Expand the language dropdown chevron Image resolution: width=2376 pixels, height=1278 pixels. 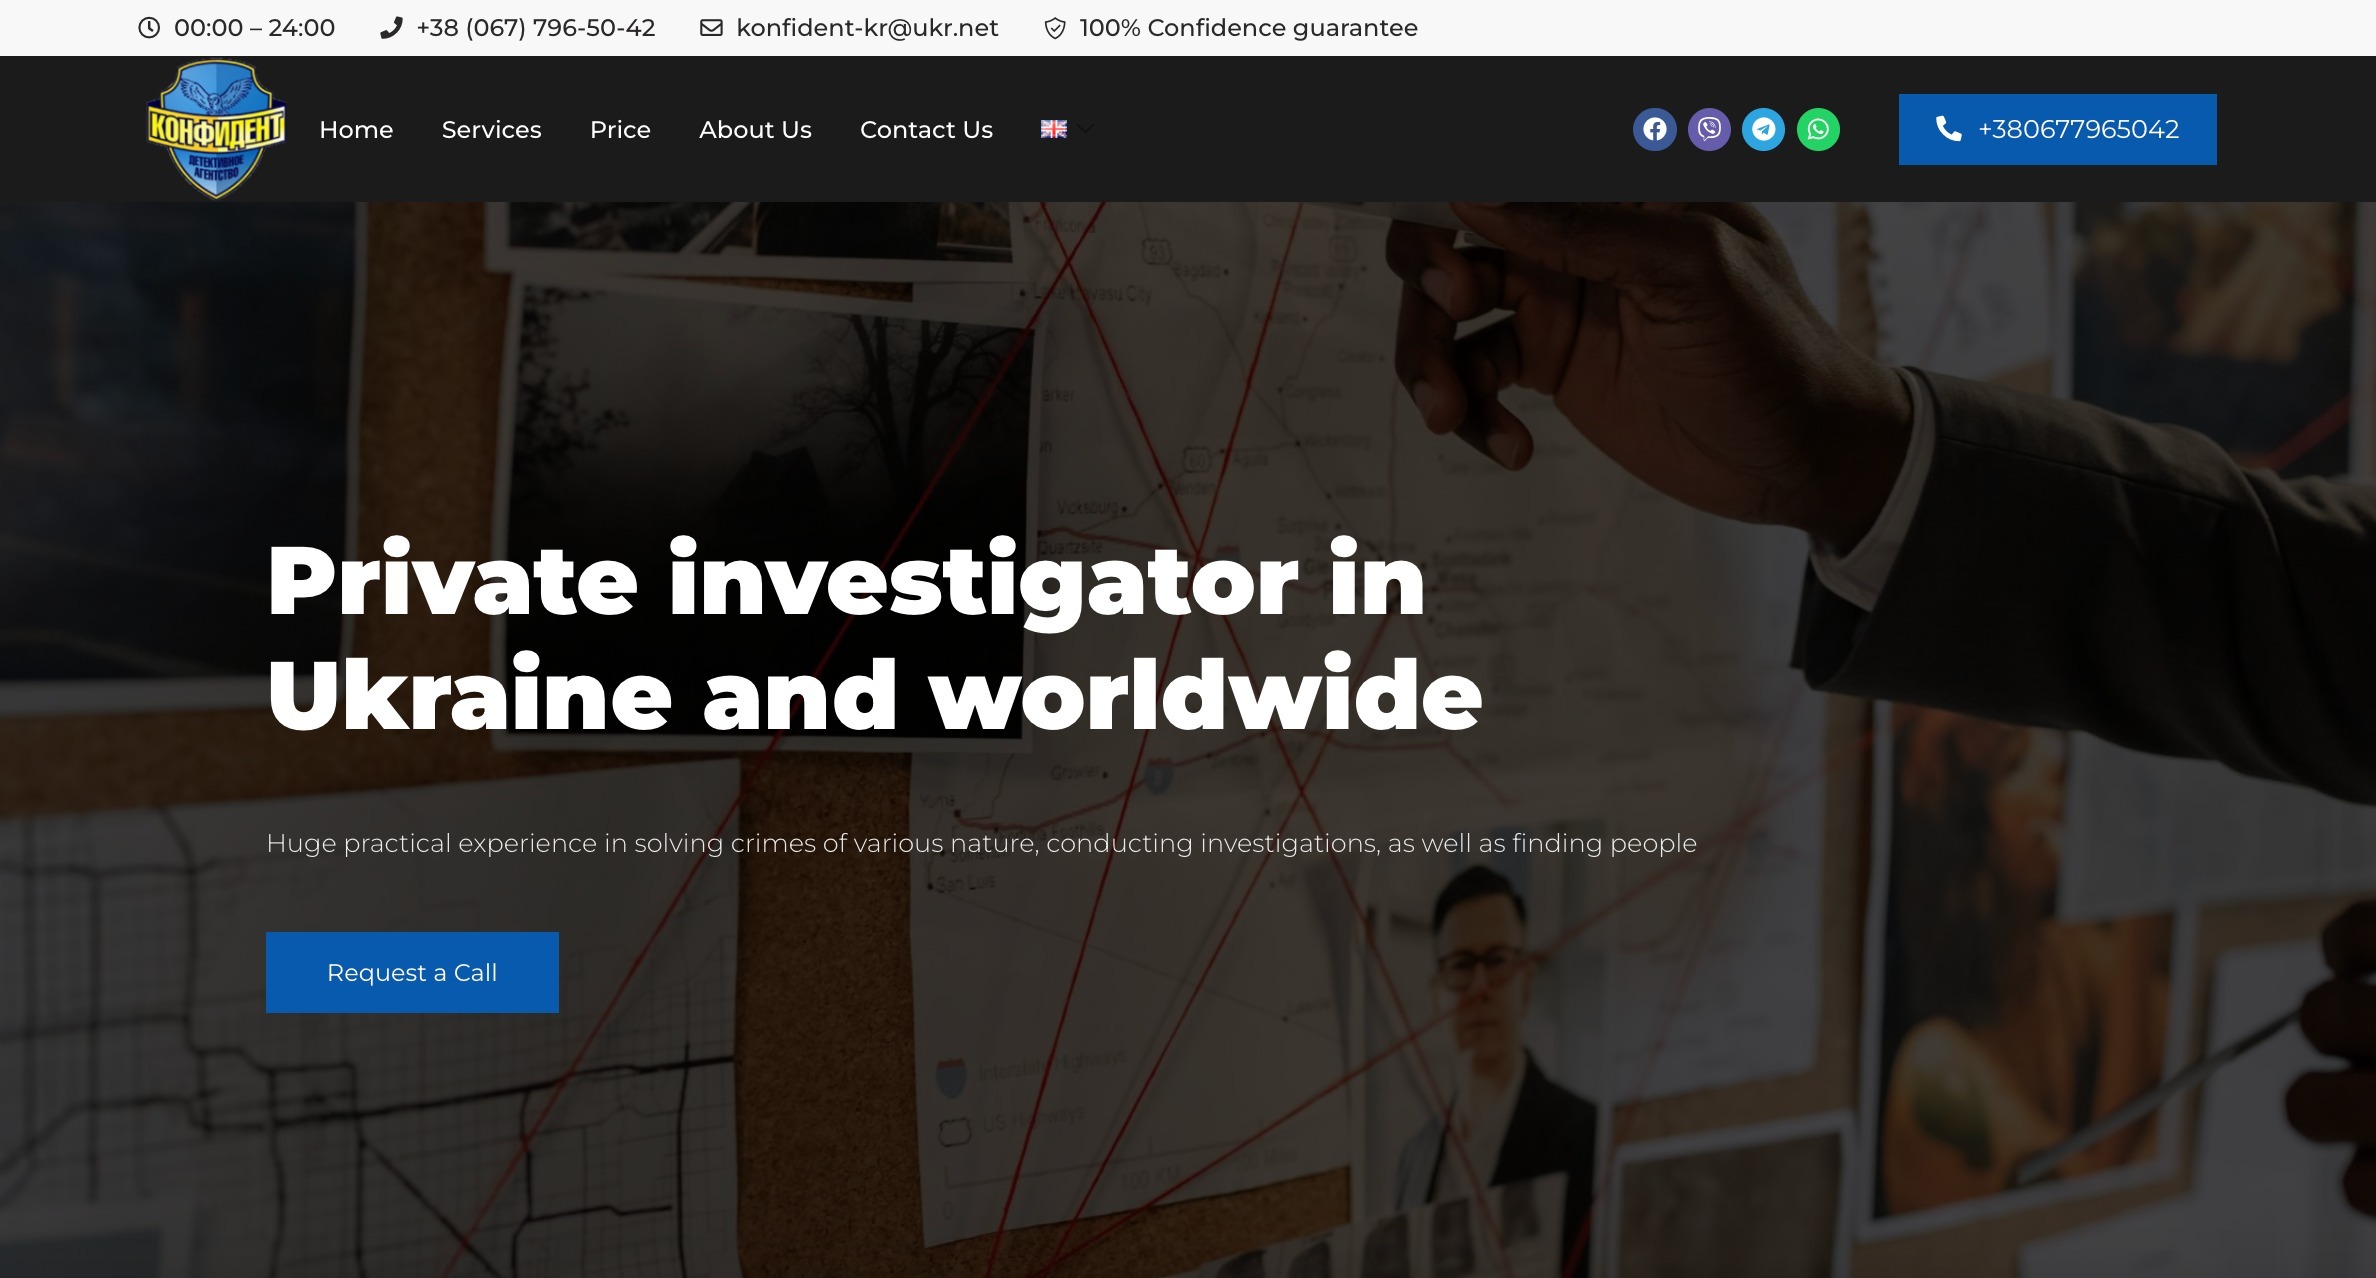pyautogui.click(x=1086, y=129)
